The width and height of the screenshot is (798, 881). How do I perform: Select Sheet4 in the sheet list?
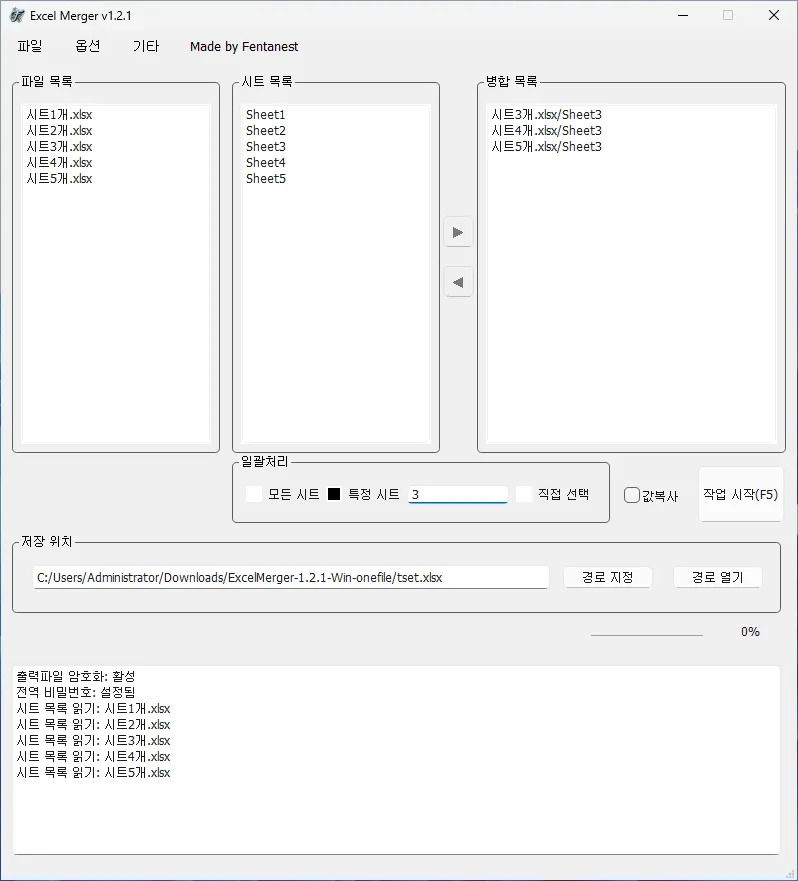tap(335, 163)
